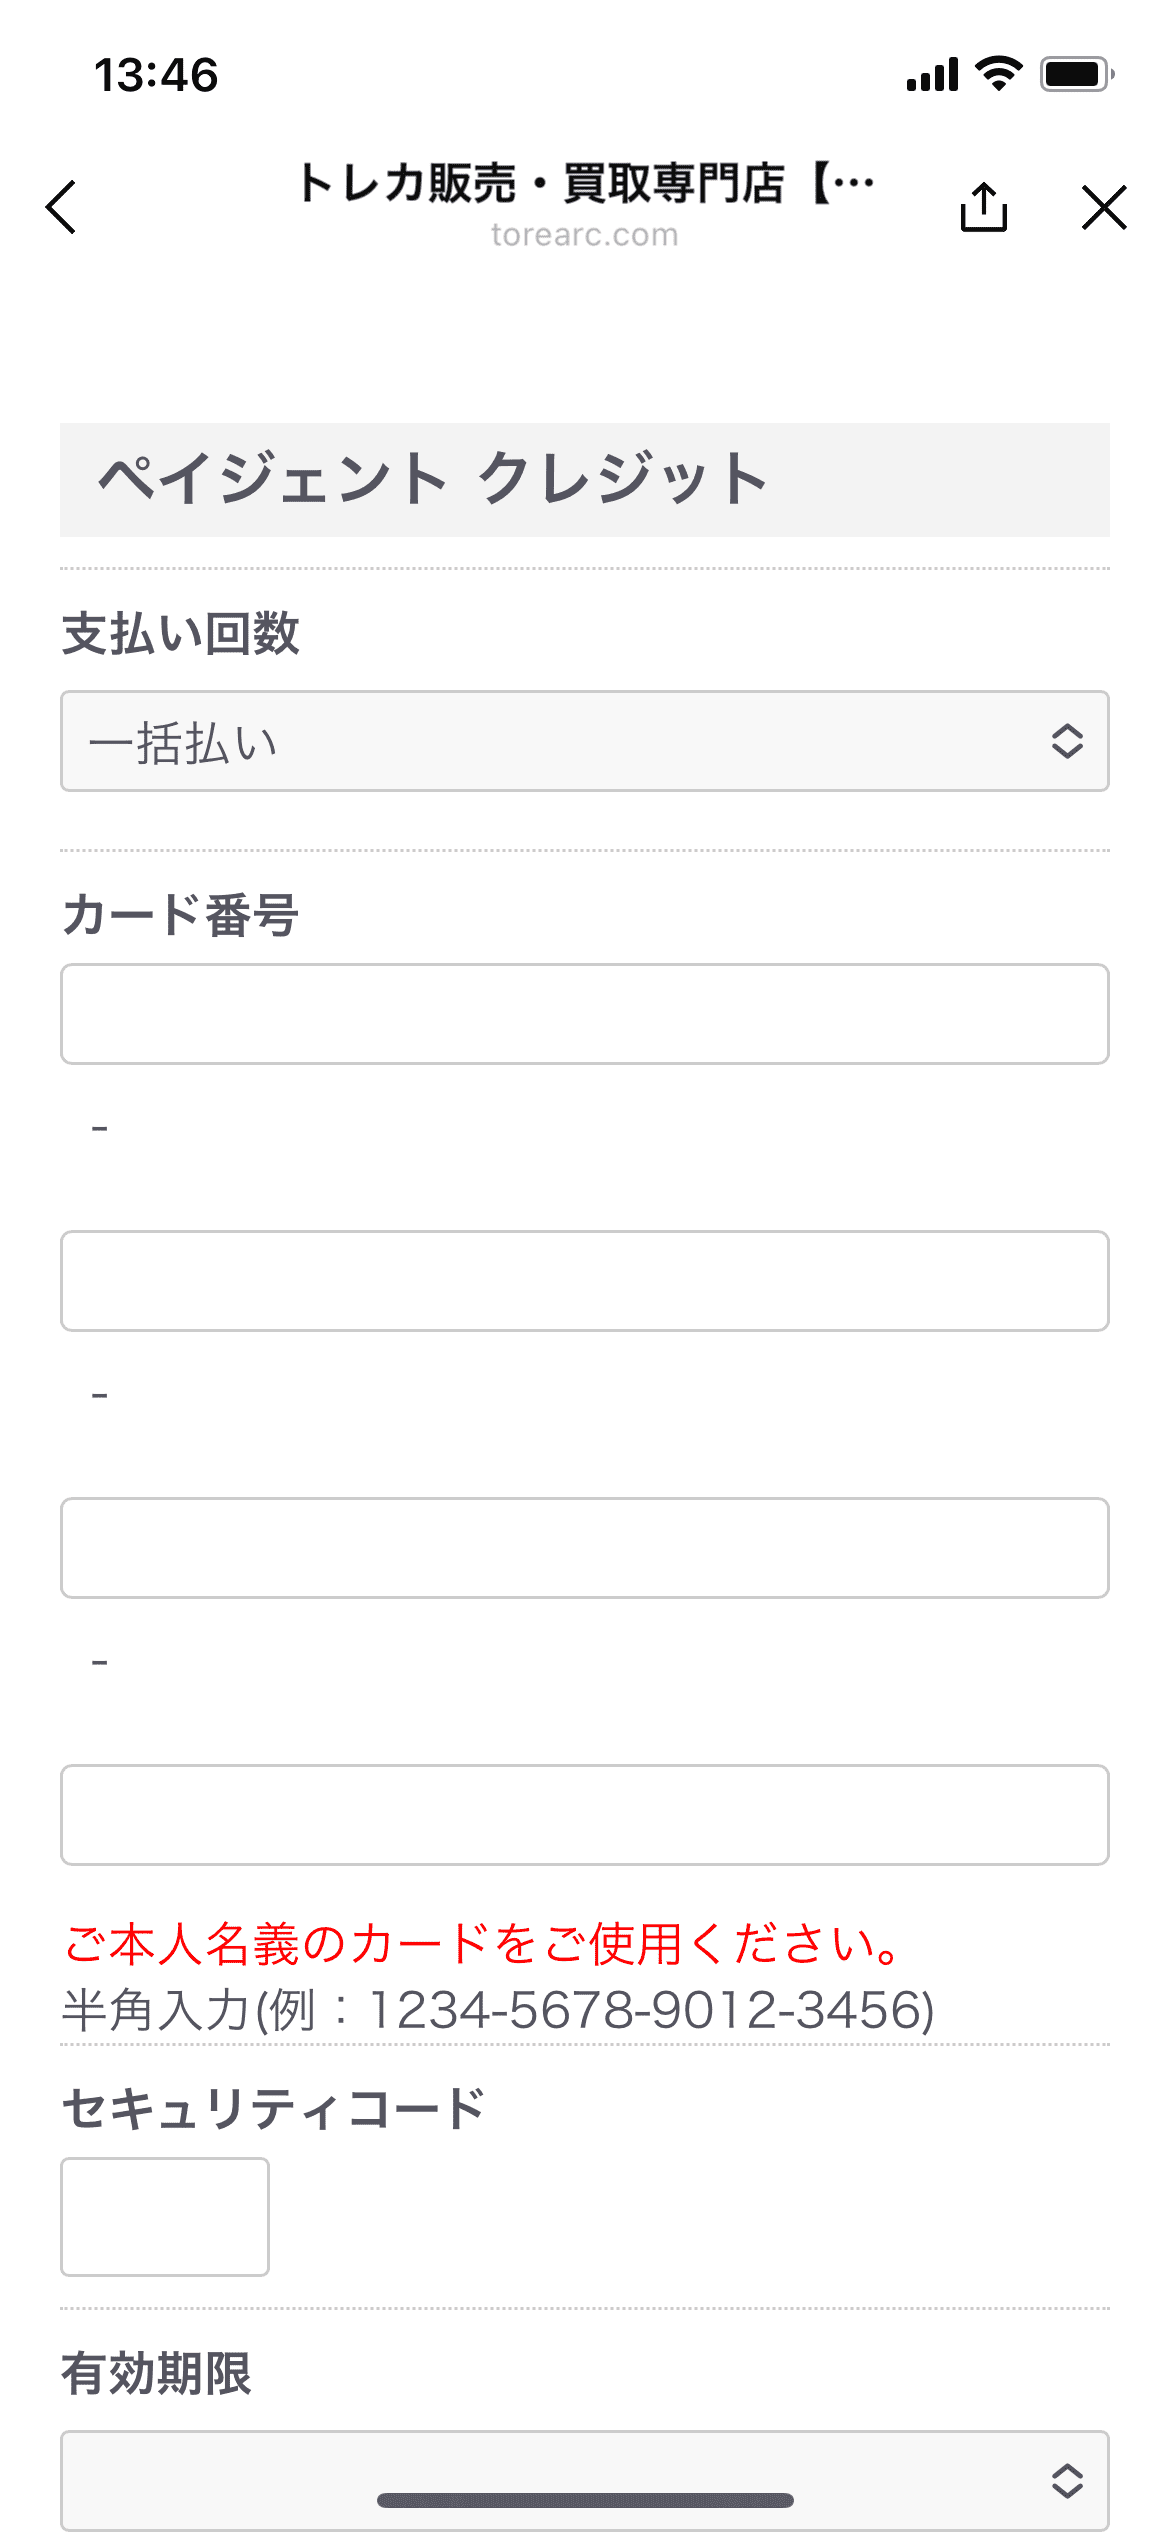Tap the 13:46 clock in status bar

(156, 75)
